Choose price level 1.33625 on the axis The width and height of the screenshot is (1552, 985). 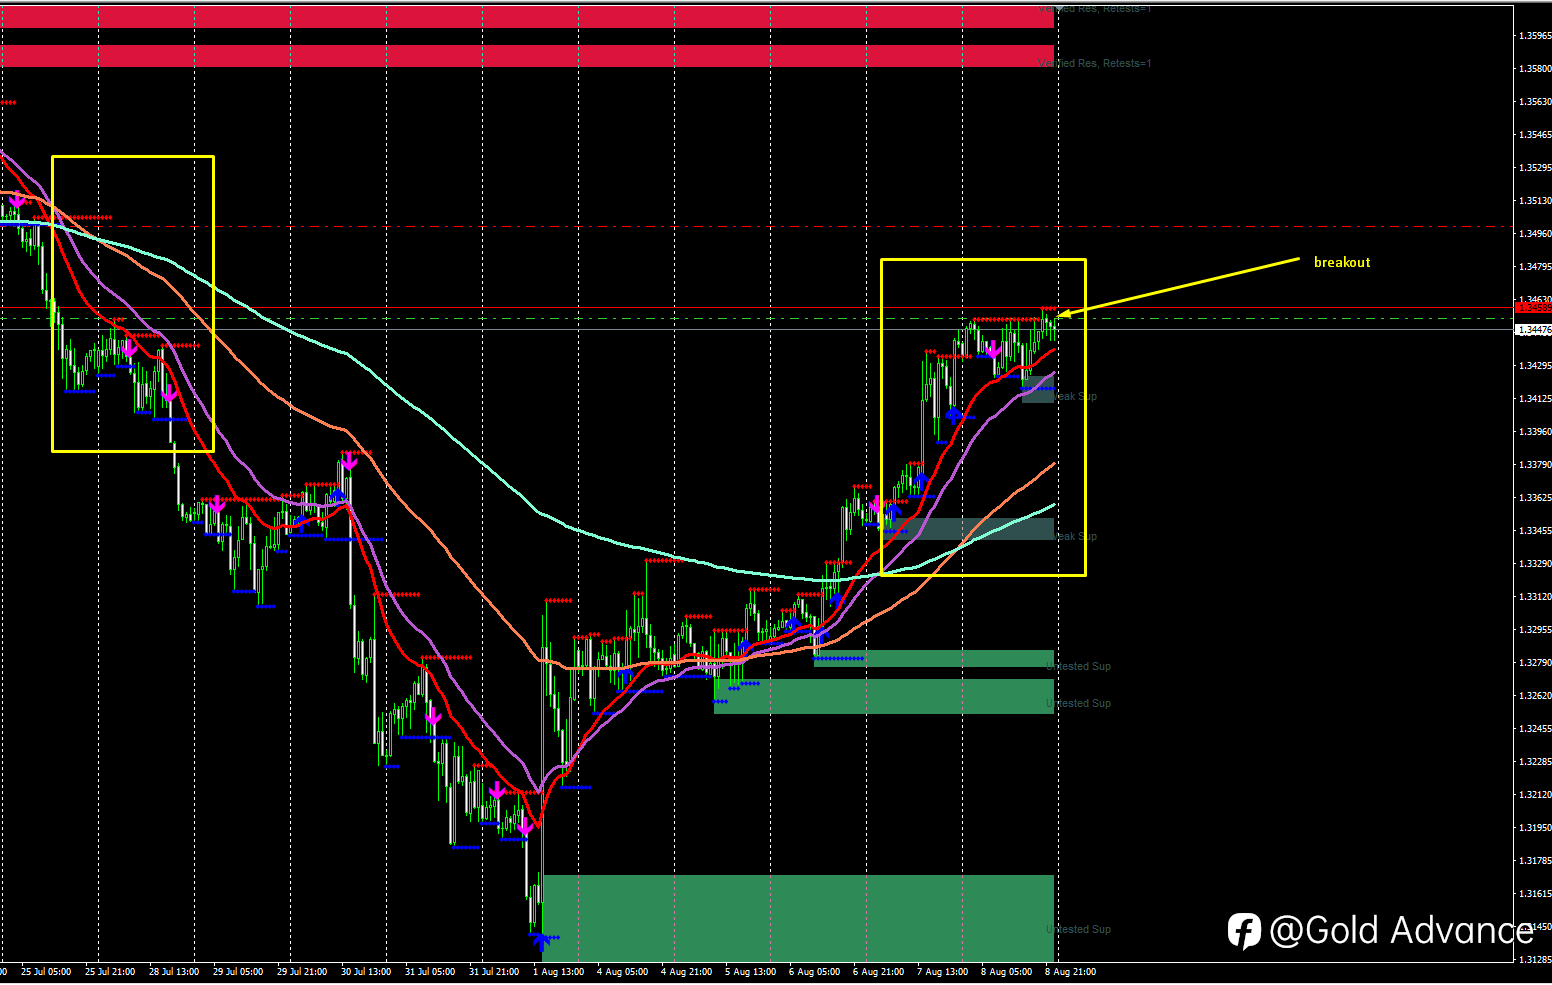pos(1535,498)
